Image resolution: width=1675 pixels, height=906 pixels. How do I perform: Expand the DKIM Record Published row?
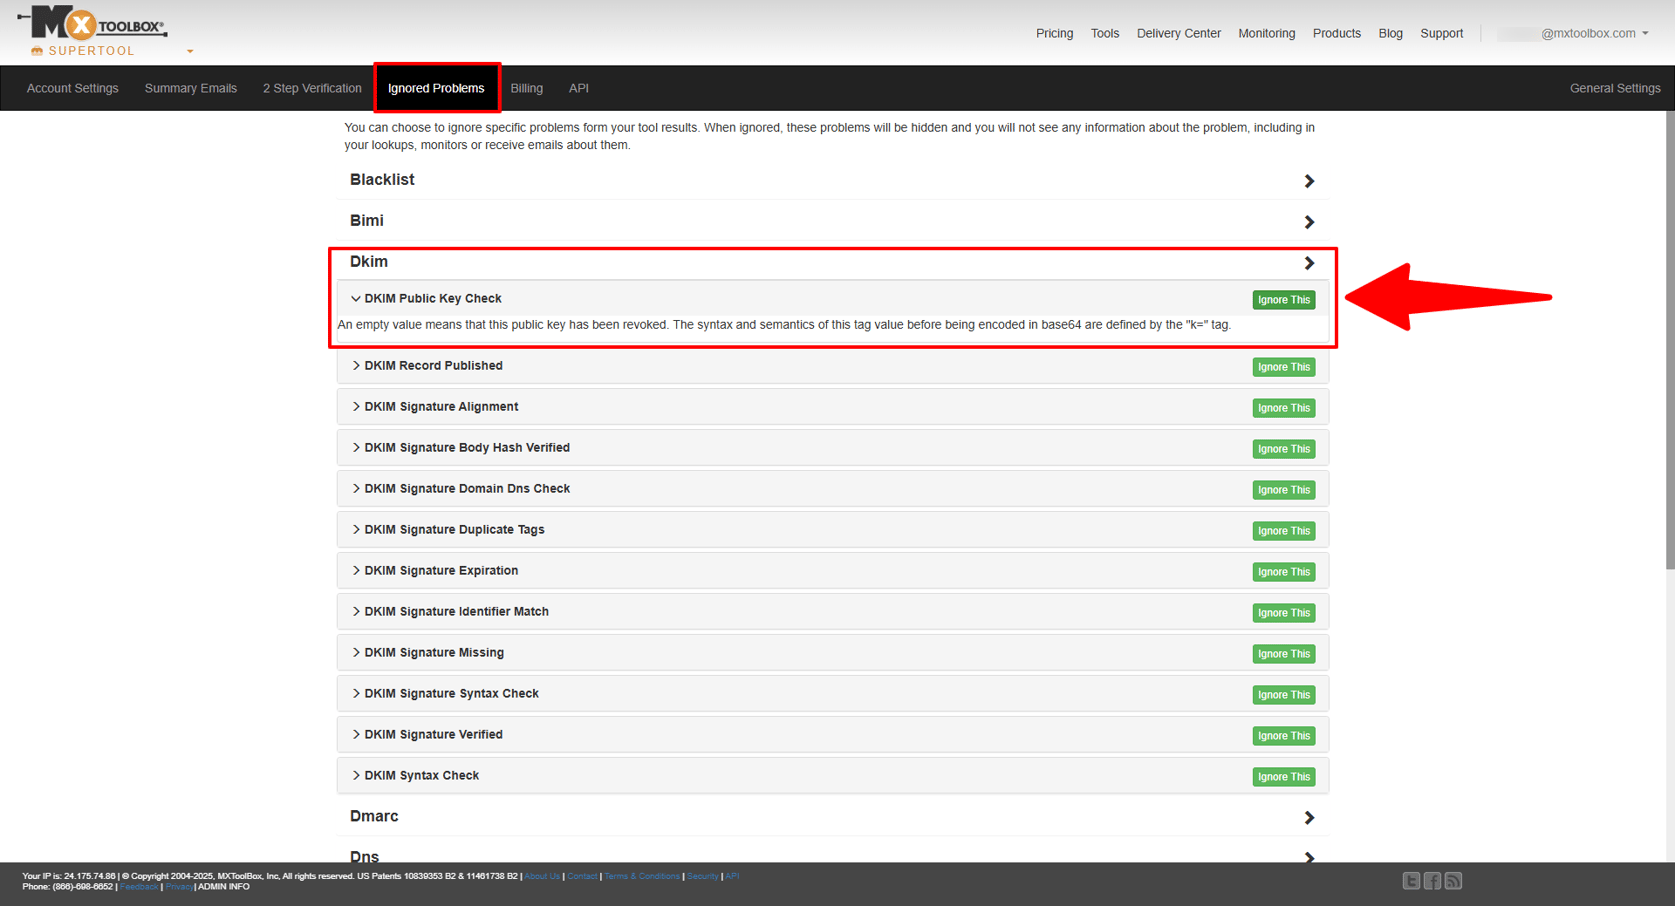click(356, 366)
